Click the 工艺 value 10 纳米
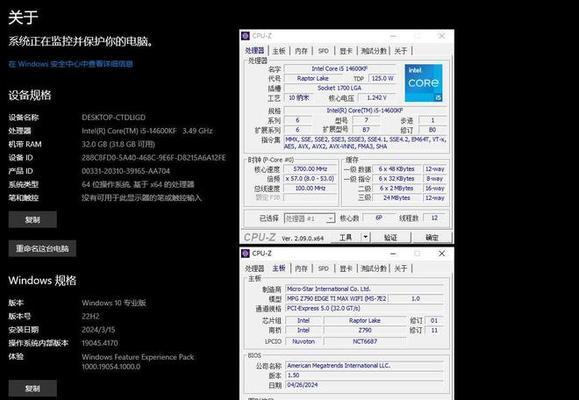 (298, 98)
